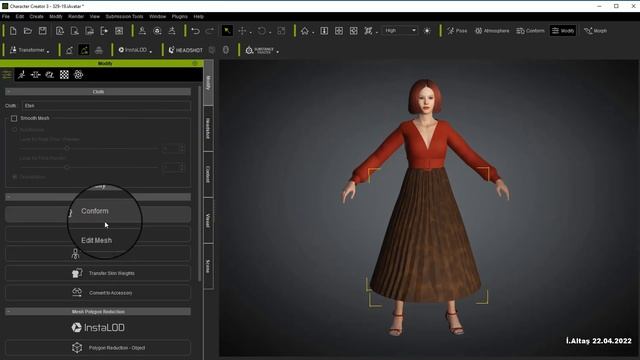Click the Home camera view icon

(x=304, y=31)
